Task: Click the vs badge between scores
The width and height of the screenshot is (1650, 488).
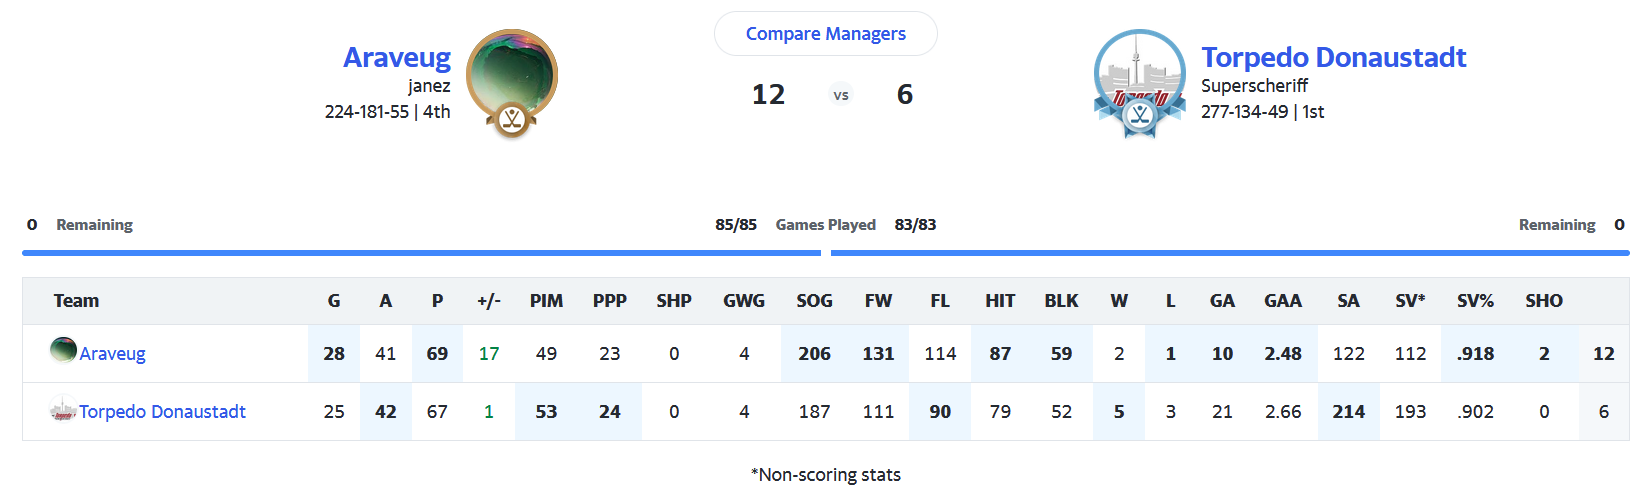Action: point(841,95)
